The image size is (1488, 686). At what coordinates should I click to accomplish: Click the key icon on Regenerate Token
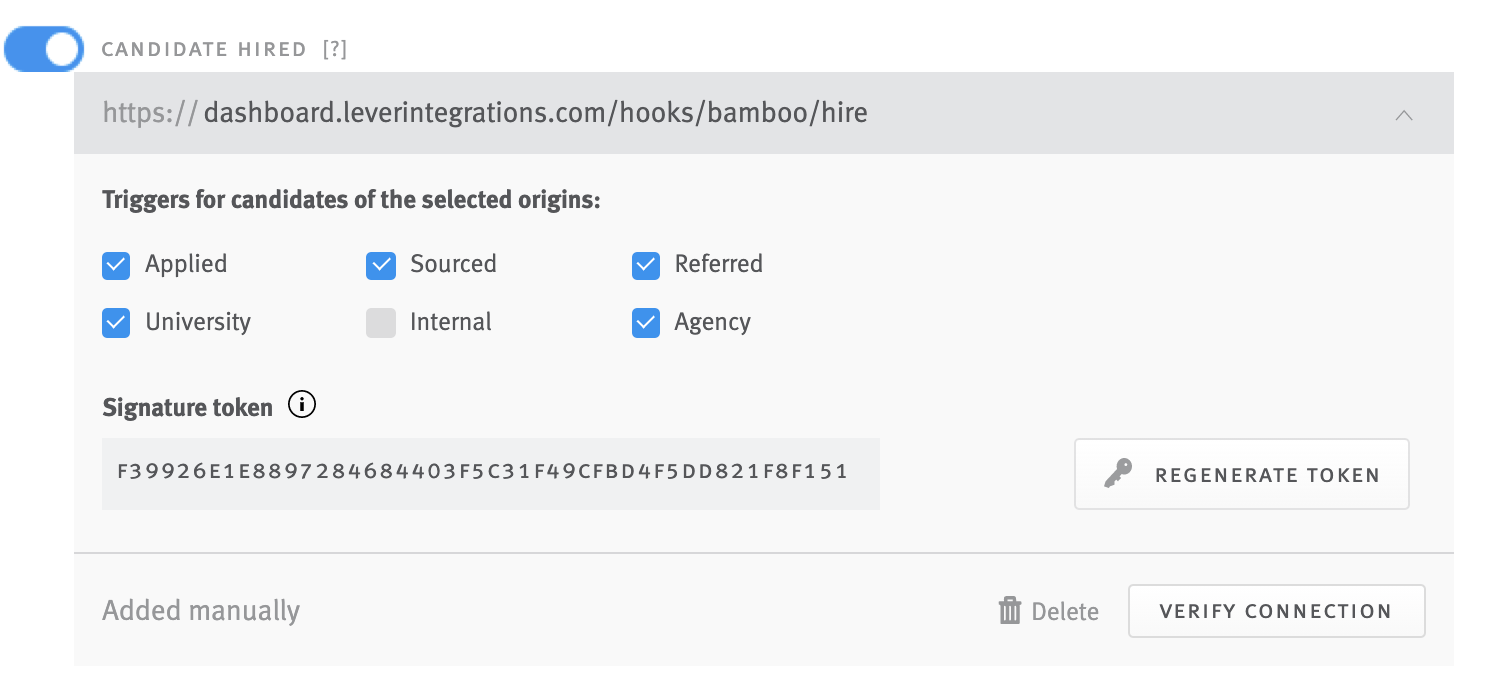click(1118, 474)
